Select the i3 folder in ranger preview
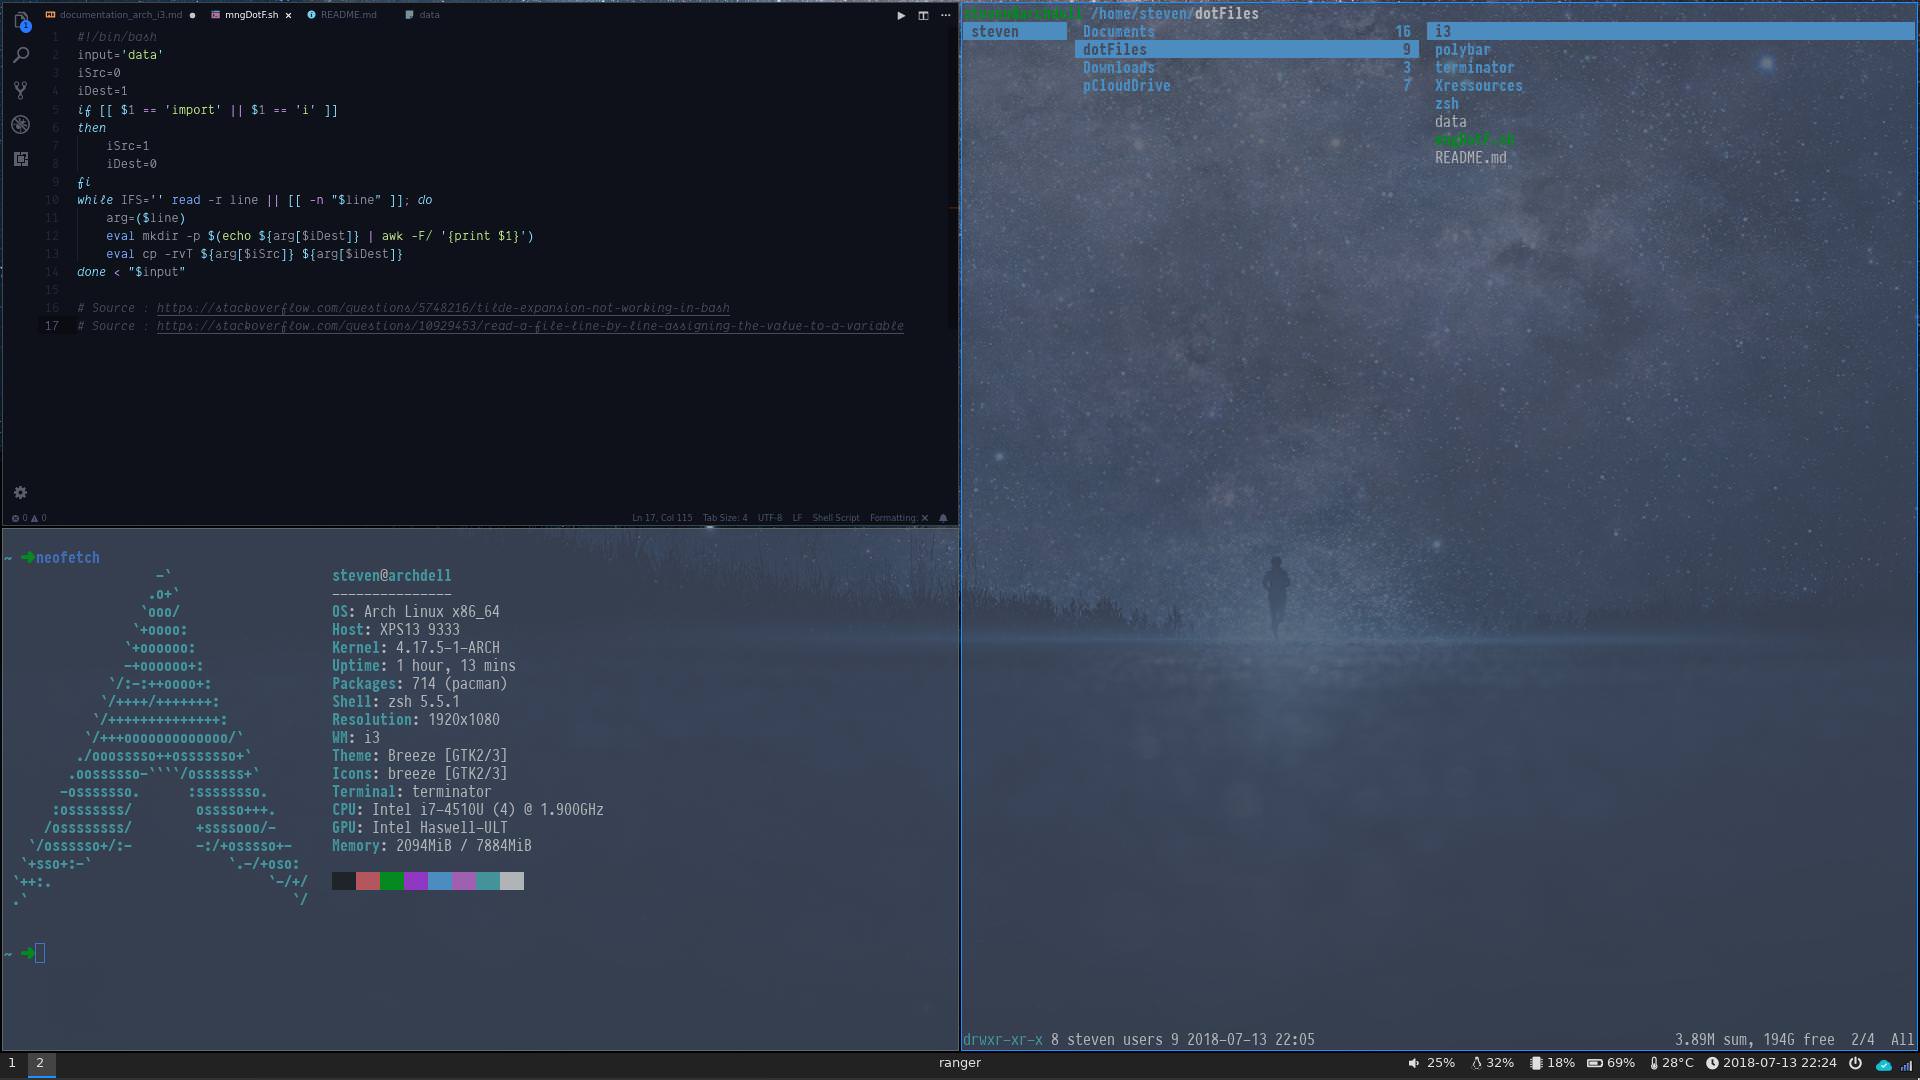This screenshot has height=1080, width=1920. [1670, 32]
